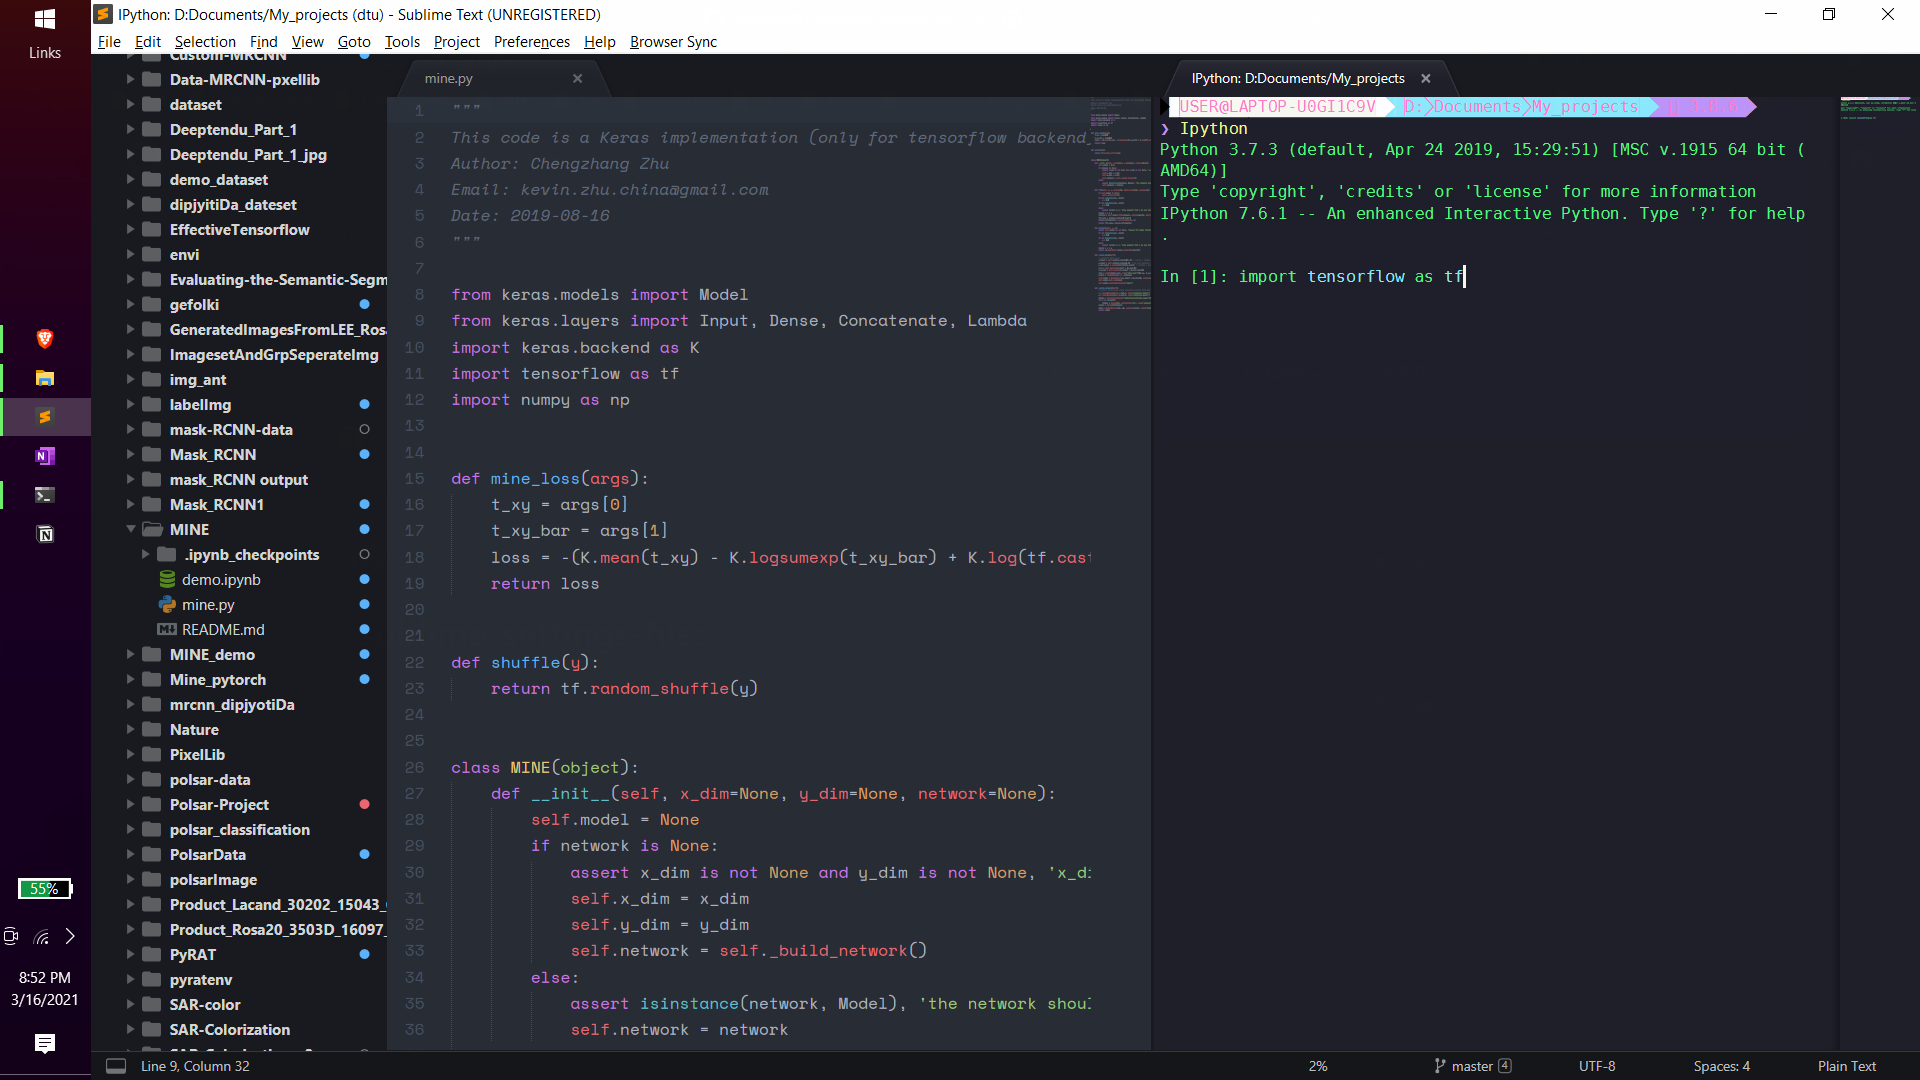
Task: Click the master branch status item
Action: pos(1472,1066)
